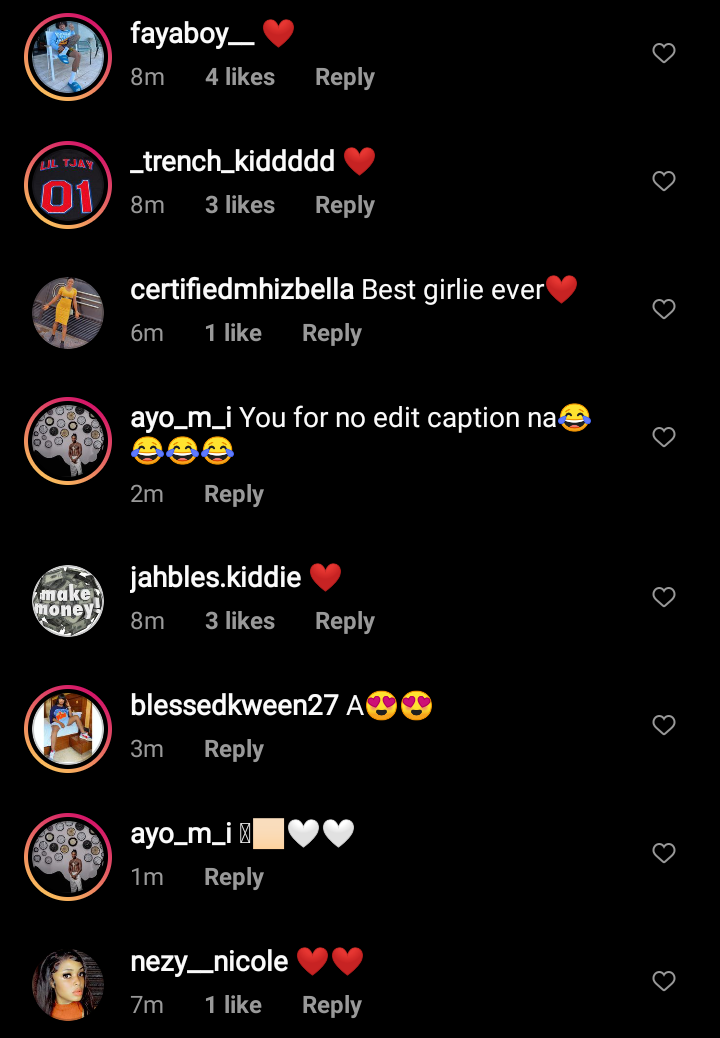720x1038 pixels.
Task: Reply to fayaboy__'s comment
Action: (345, 77)
